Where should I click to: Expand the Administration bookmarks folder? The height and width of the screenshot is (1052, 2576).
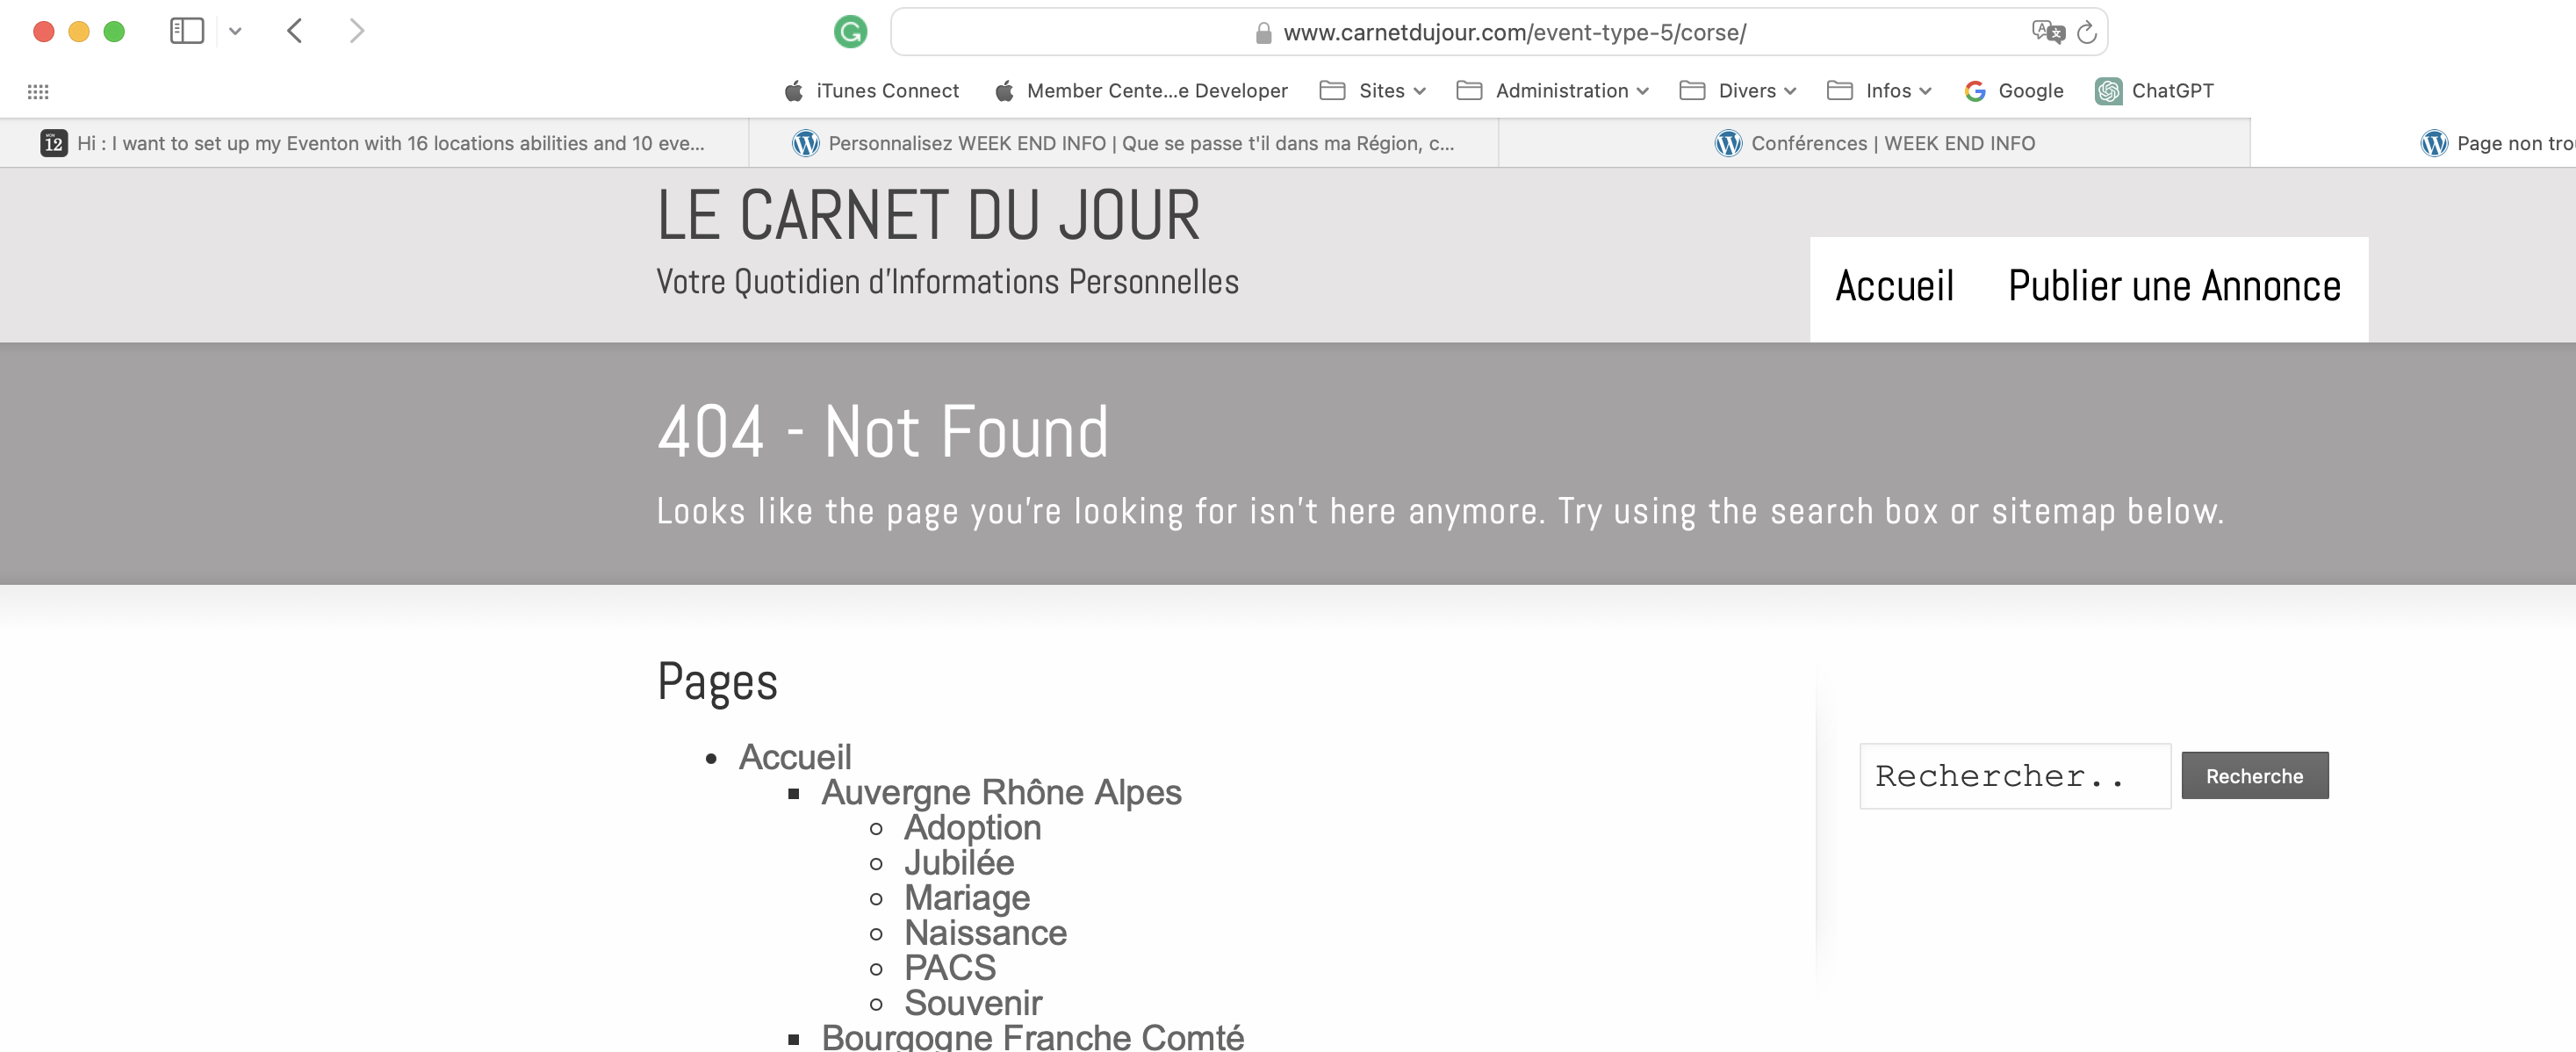tap(1552, 91)
